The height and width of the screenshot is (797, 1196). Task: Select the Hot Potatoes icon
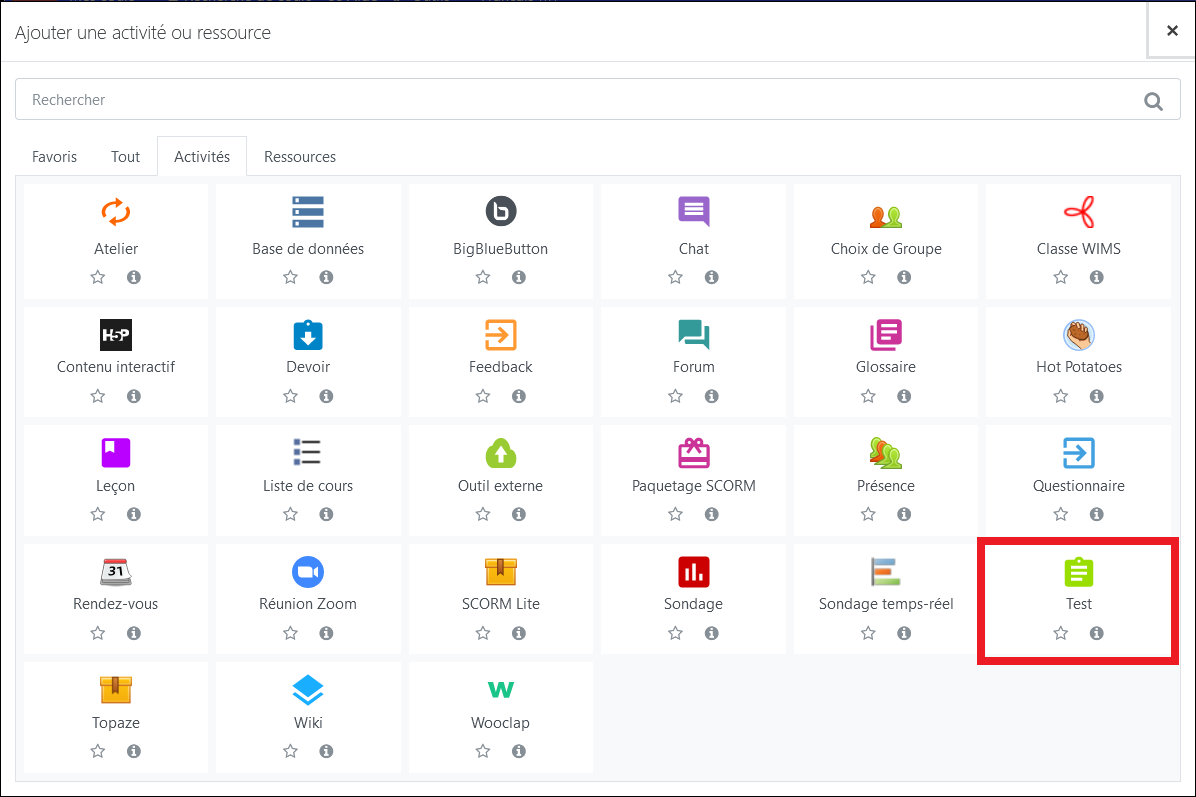1078,334
